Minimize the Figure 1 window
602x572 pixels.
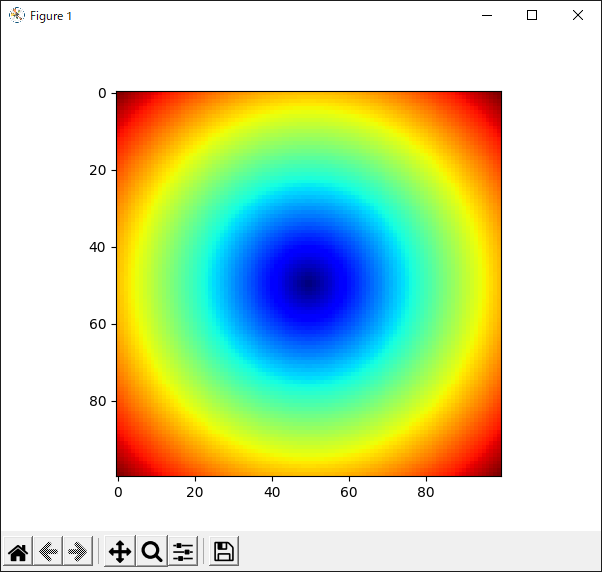pos(487,15)
